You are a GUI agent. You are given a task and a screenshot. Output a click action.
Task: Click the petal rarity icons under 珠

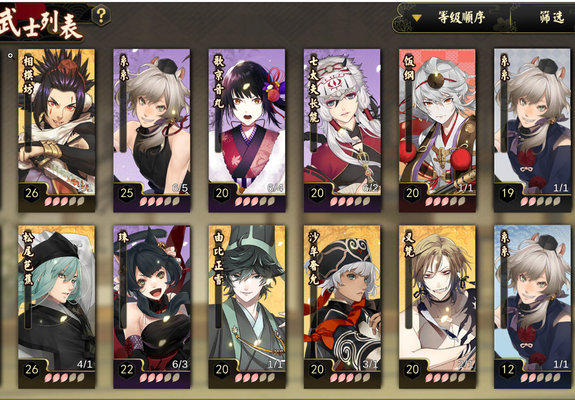click(x=160, y=378)
